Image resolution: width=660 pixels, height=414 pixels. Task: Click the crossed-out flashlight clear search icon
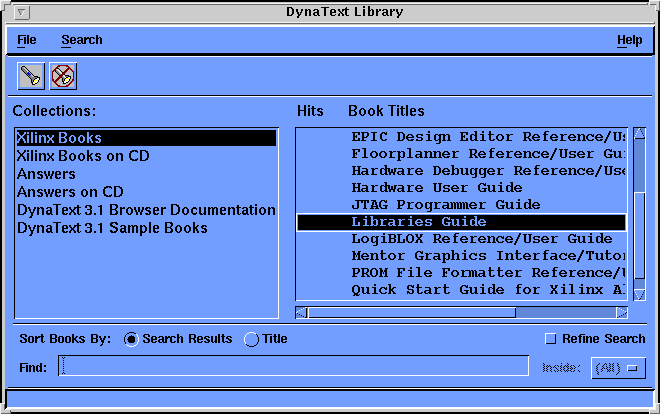64,75
